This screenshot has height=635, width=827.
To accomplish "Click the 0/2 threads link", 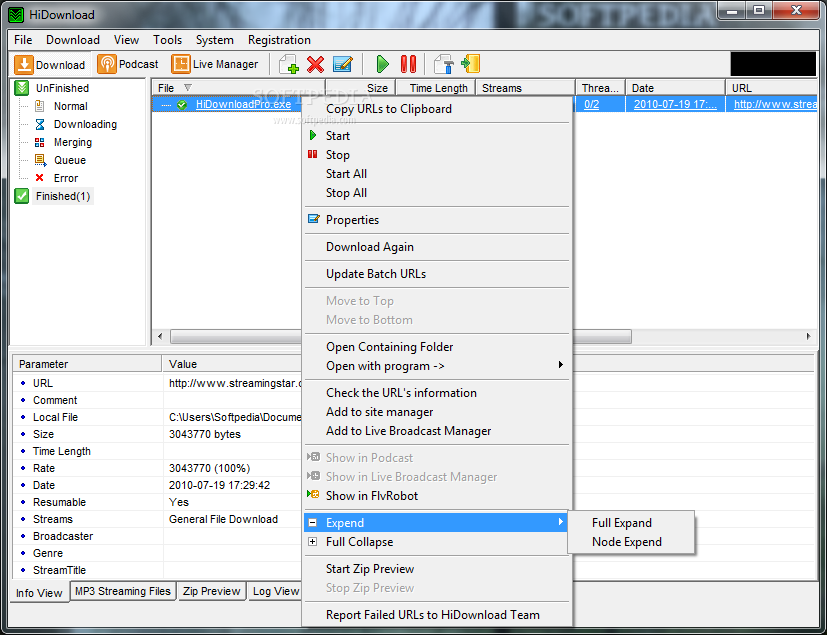I will click(x=591, y=104).
